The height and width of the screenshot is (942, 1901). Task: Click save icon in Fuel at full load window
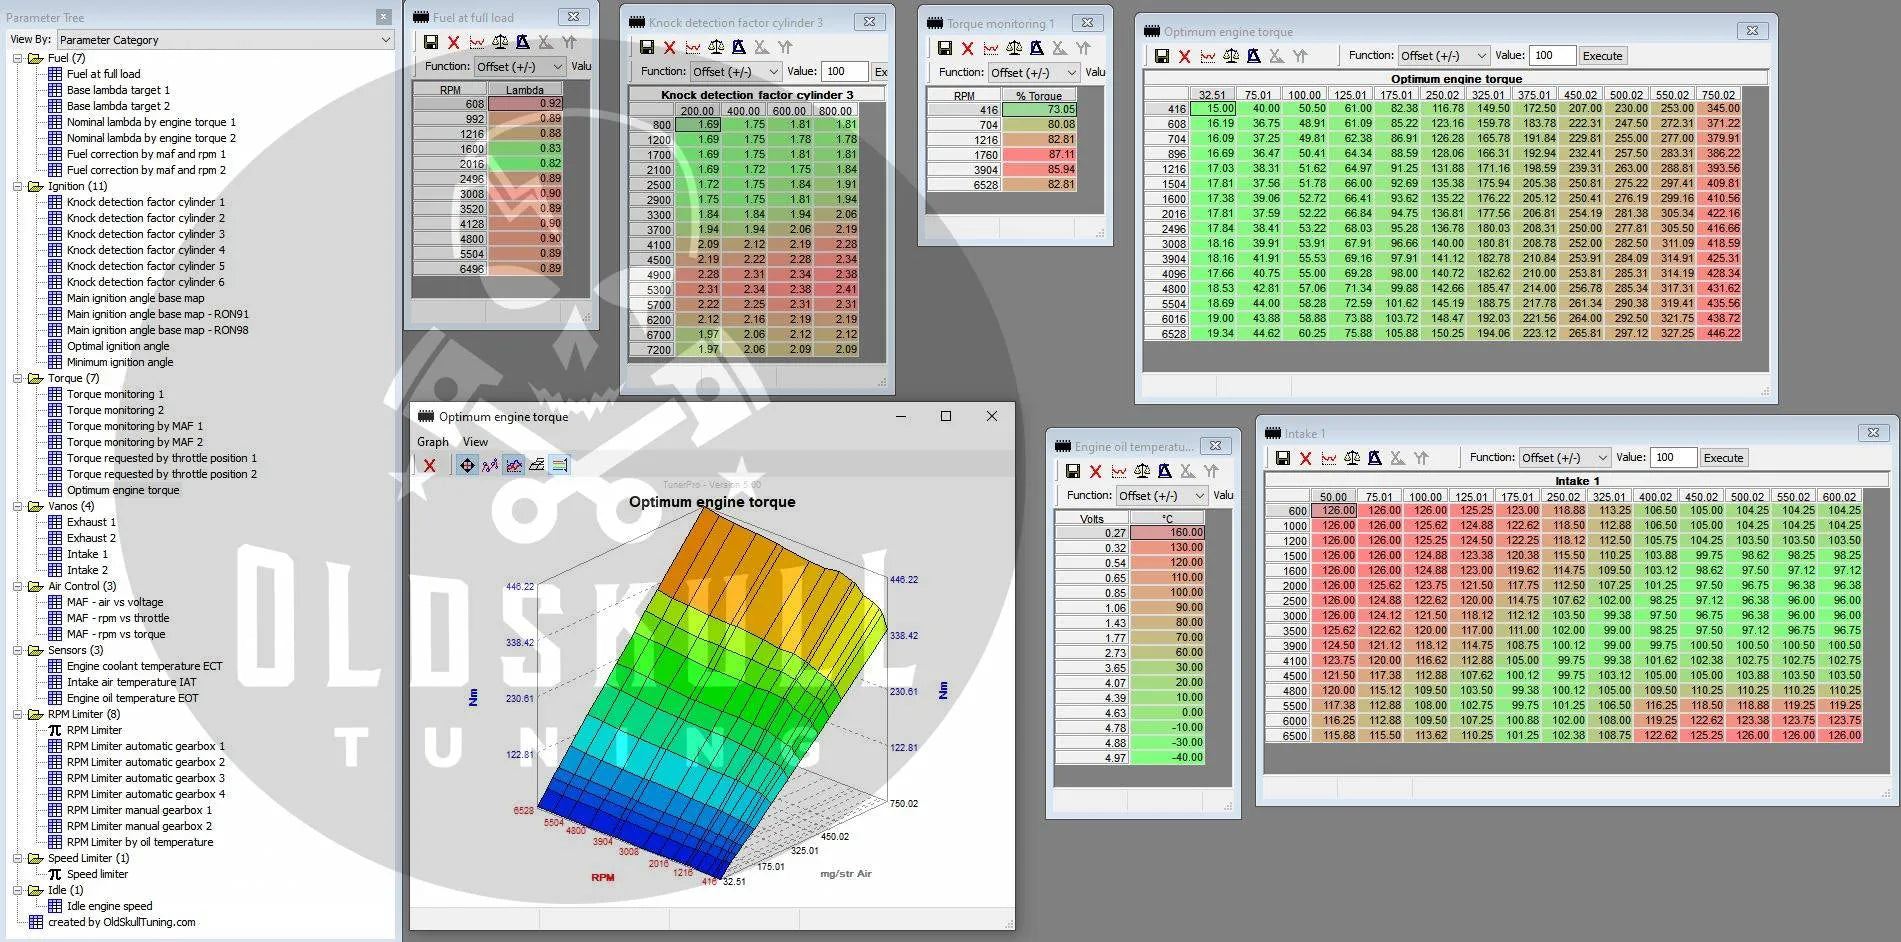pos(430,42)
